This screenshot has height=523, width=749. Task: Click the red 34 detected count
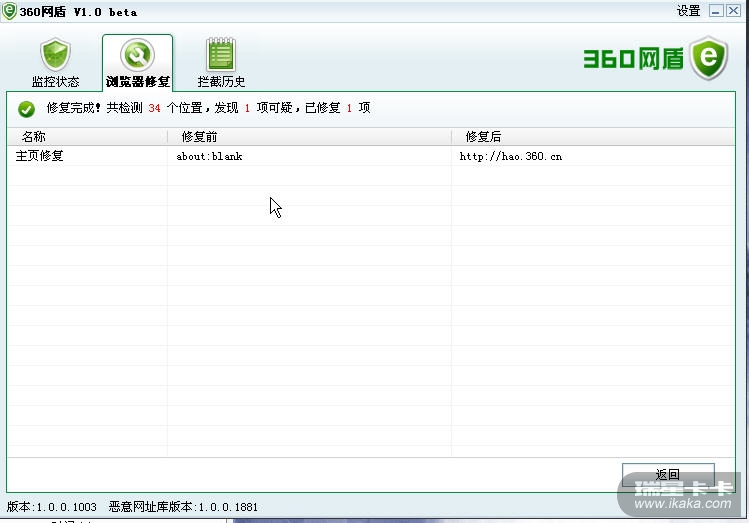click(x=154, y=108)
